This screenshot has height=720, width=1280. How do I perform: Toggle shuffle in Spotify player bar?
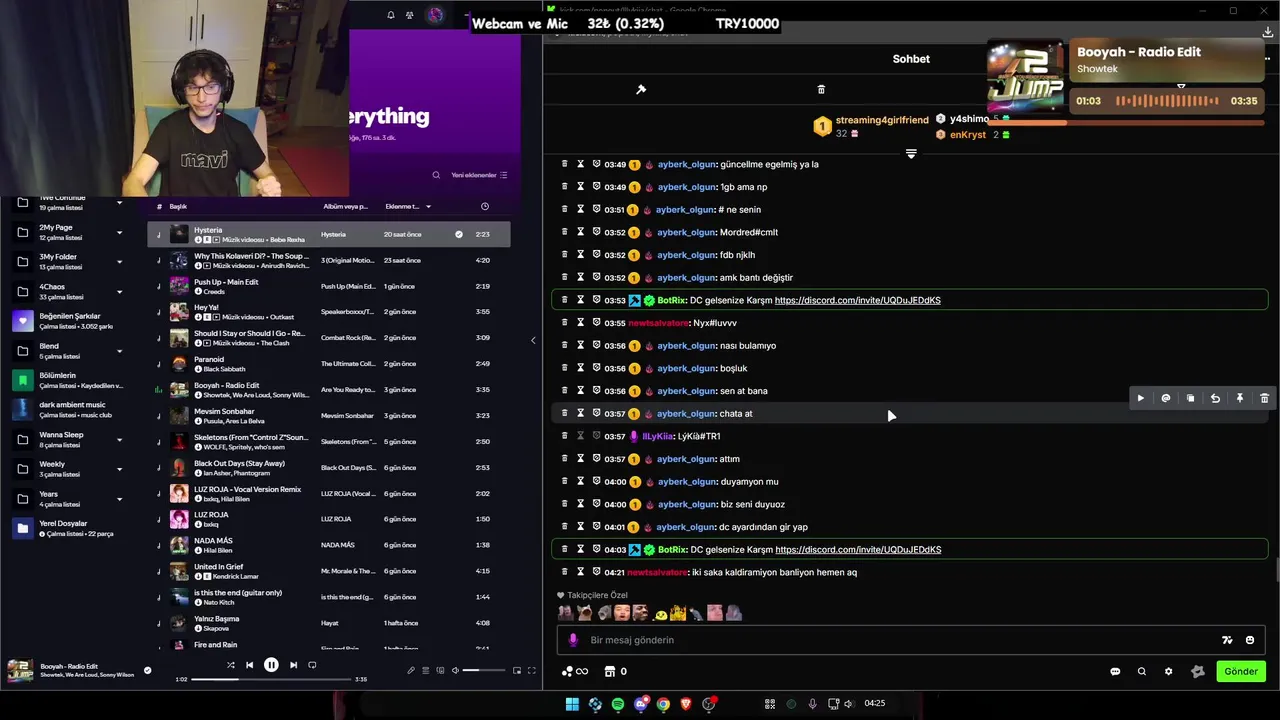[230, 665]
